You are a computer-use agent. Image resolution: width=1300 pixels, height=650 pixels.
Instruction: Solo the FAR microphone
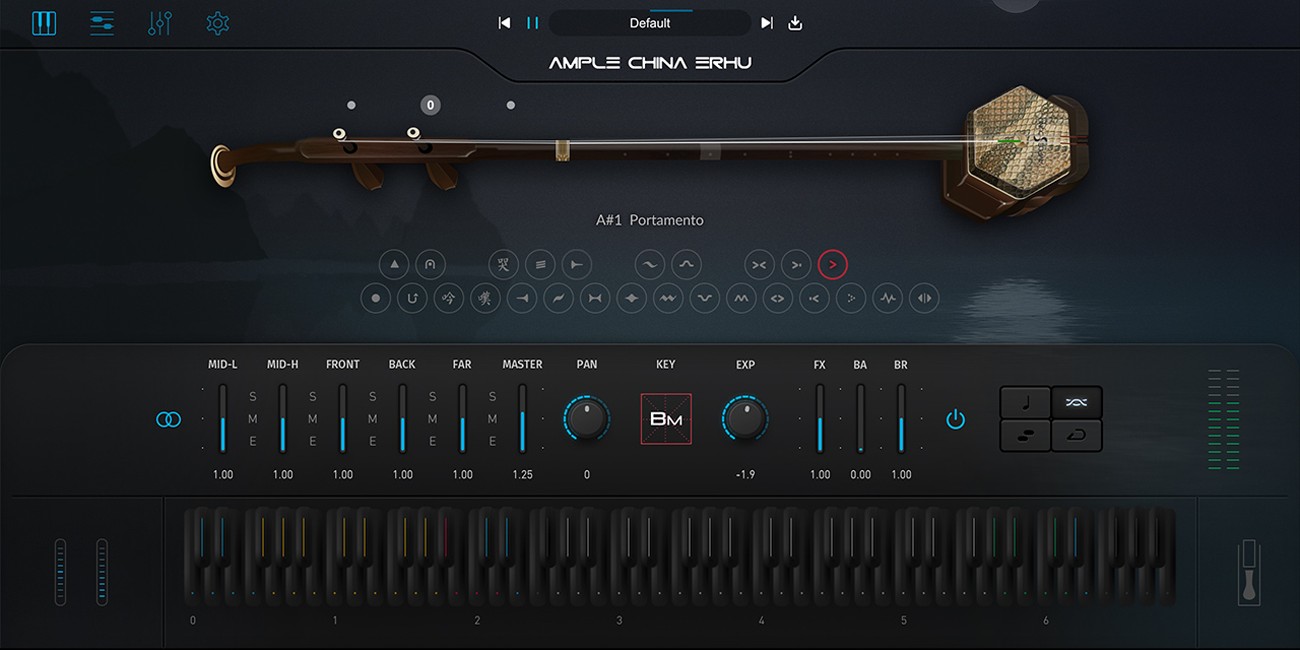click(493, 397)
